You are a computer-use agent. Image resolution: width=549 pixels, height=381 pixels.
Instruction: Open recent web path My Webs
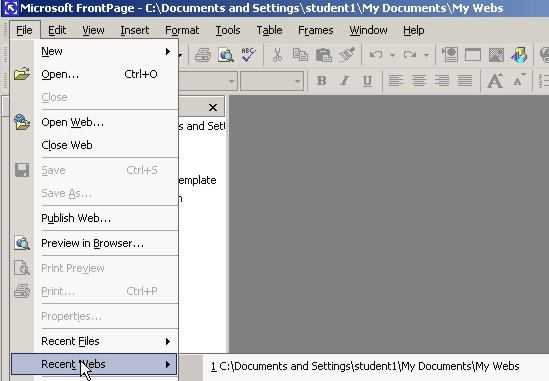point(365,366)
